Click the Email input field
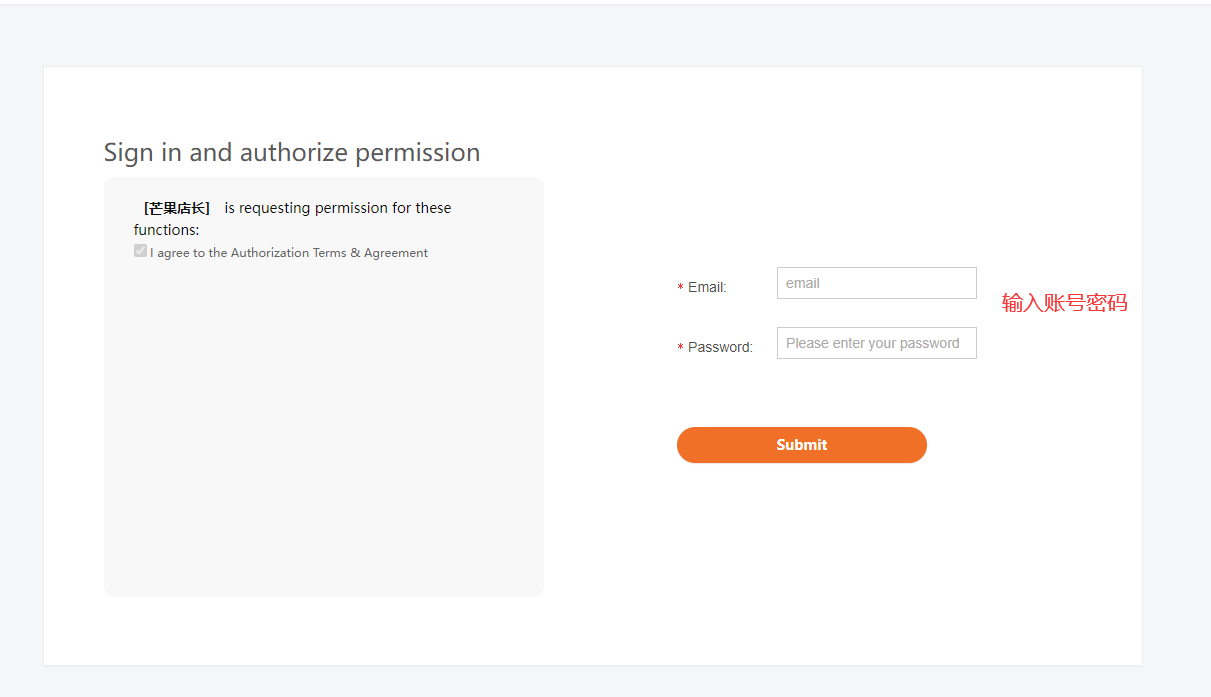This screenshot has height=697, width=1211. 876,283
